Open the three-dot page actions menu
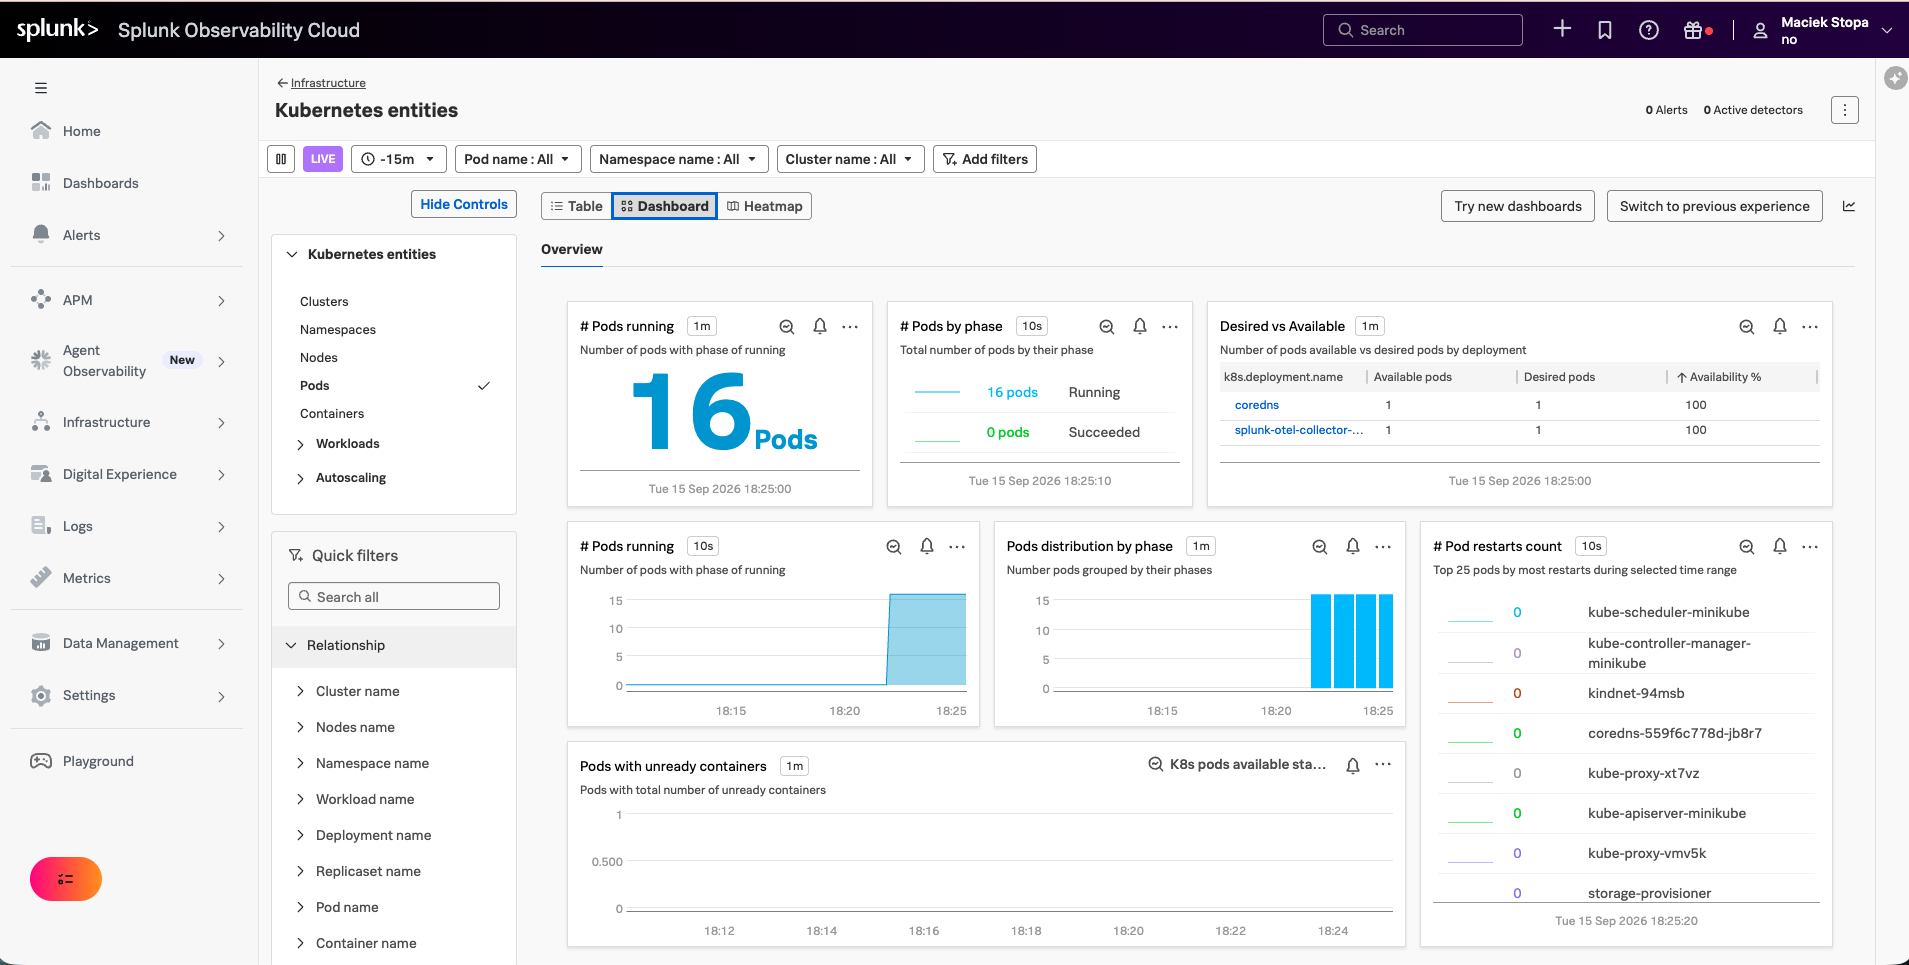Screen dimensions: 1909x965 pyautogui.click(x=1845, y=110)
